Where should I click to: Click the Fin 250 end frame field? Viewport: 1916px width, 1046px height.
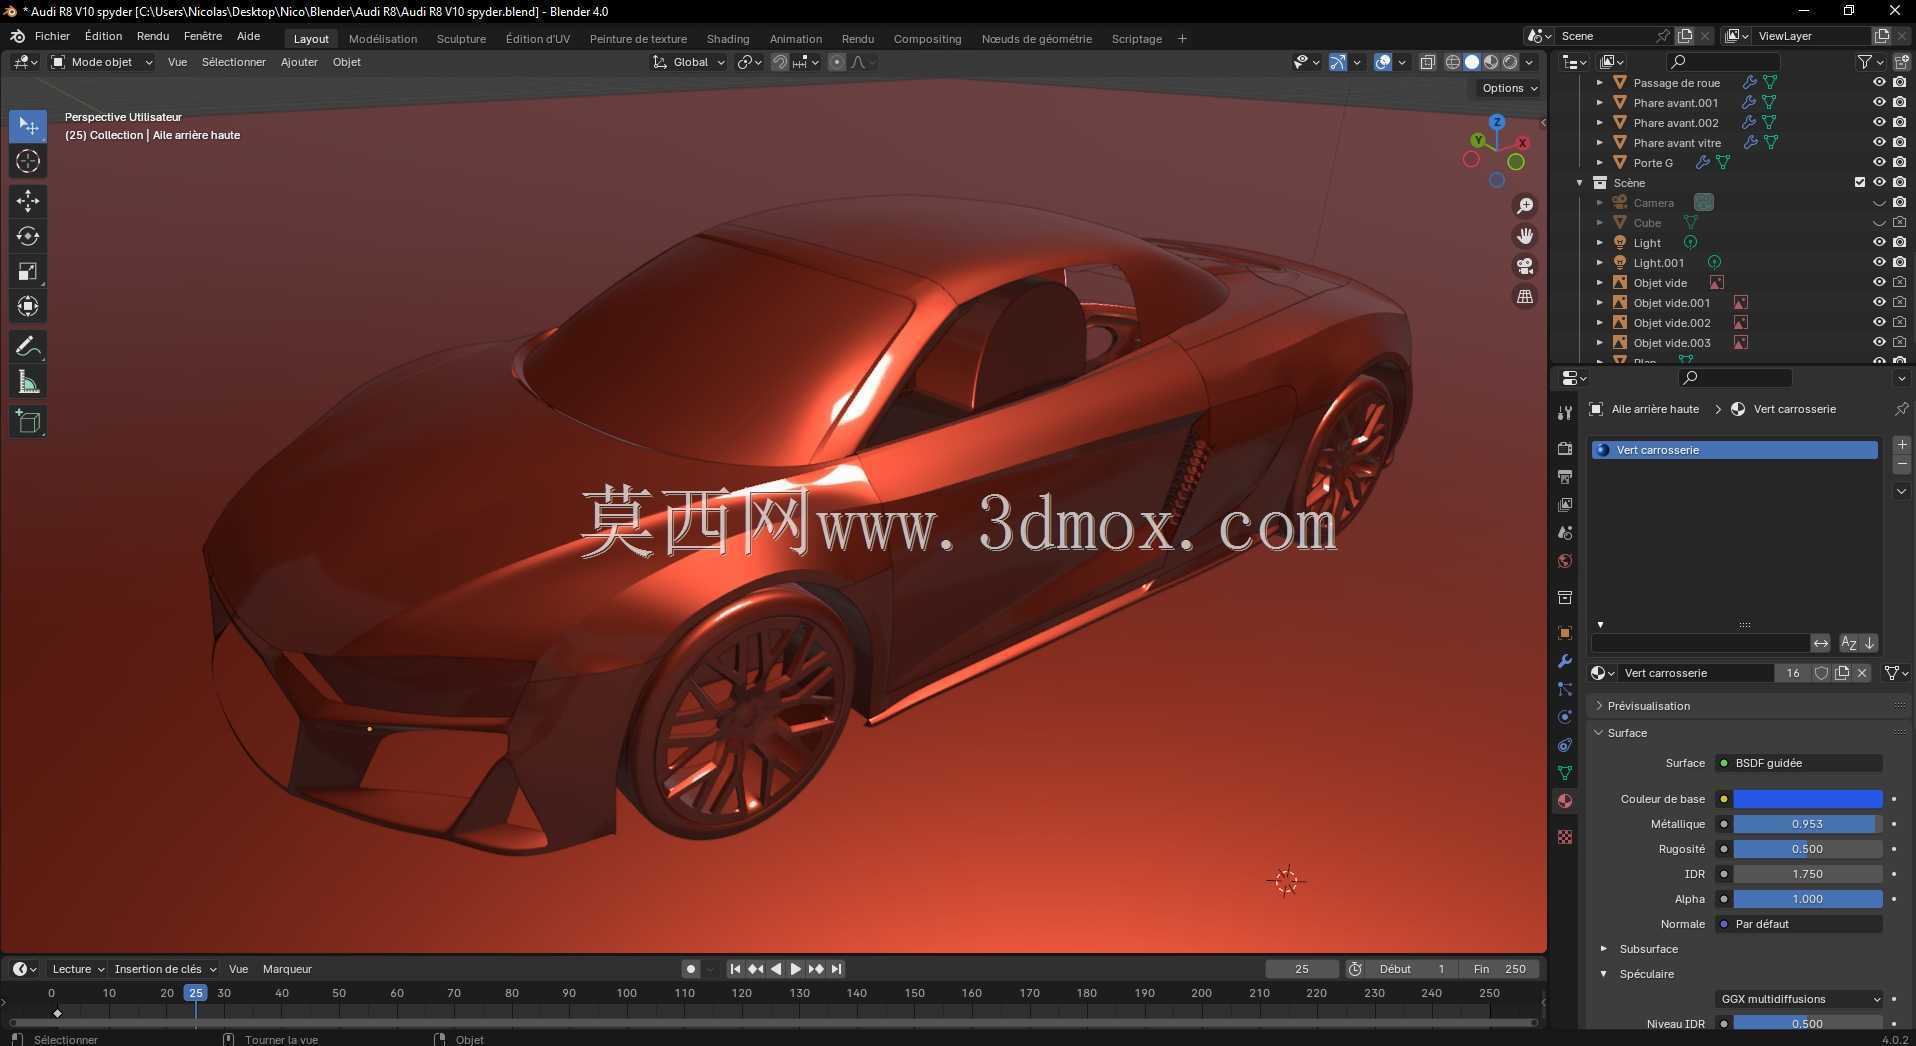(x=1500, y=969)
